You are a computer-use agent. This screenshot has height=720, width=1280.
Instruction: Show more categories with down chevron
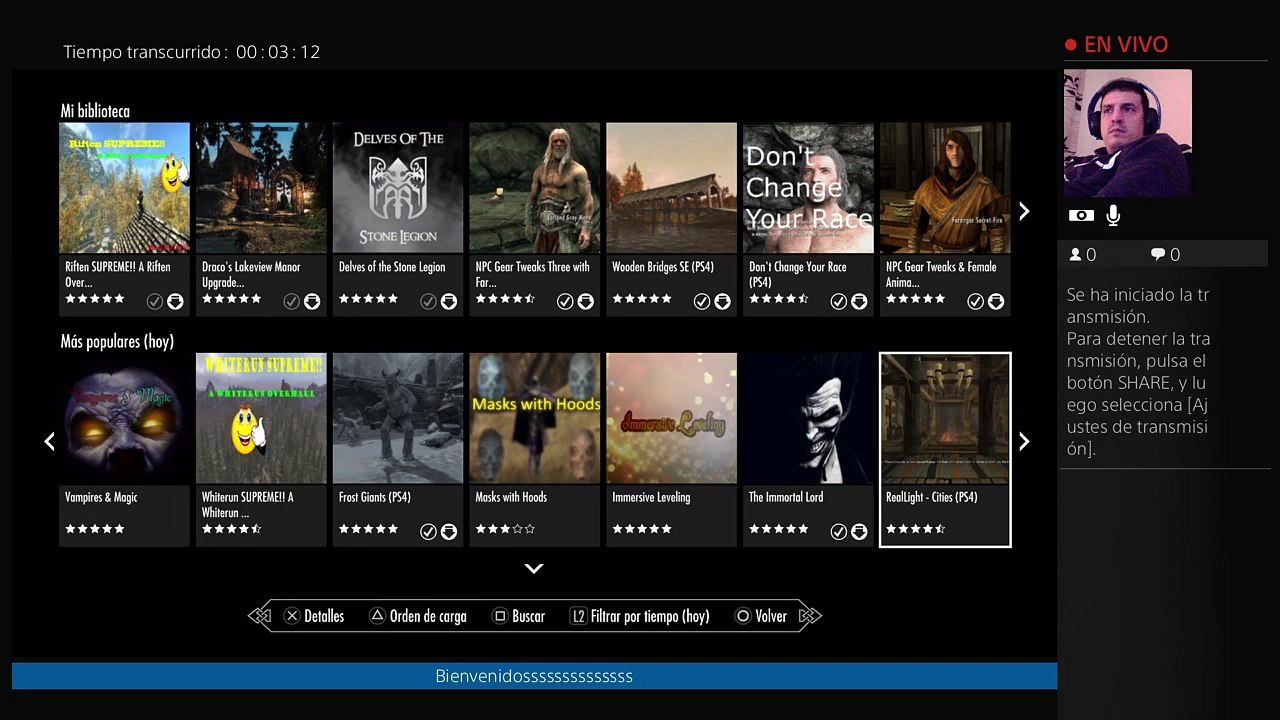click(534, 568)
